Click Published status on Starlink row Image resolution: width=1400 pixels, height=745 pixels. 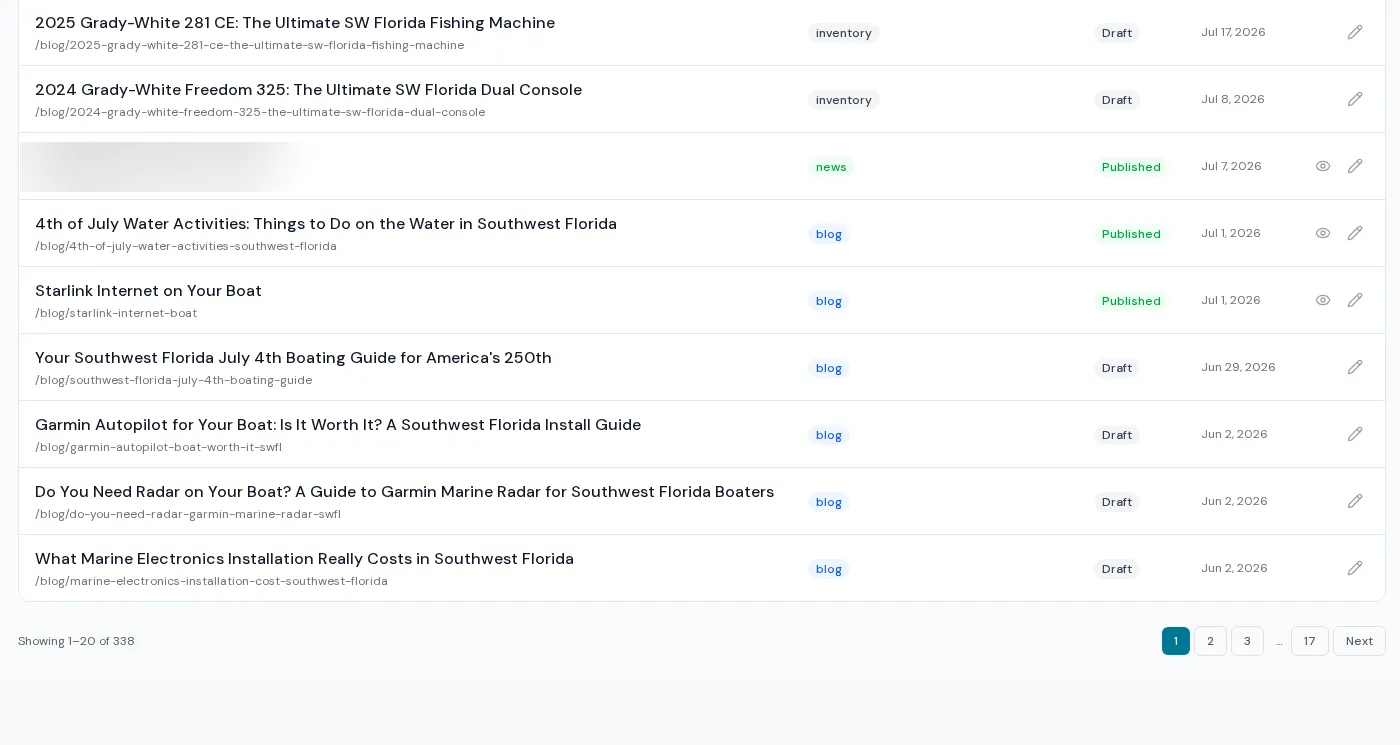(x=1131, y=301)
